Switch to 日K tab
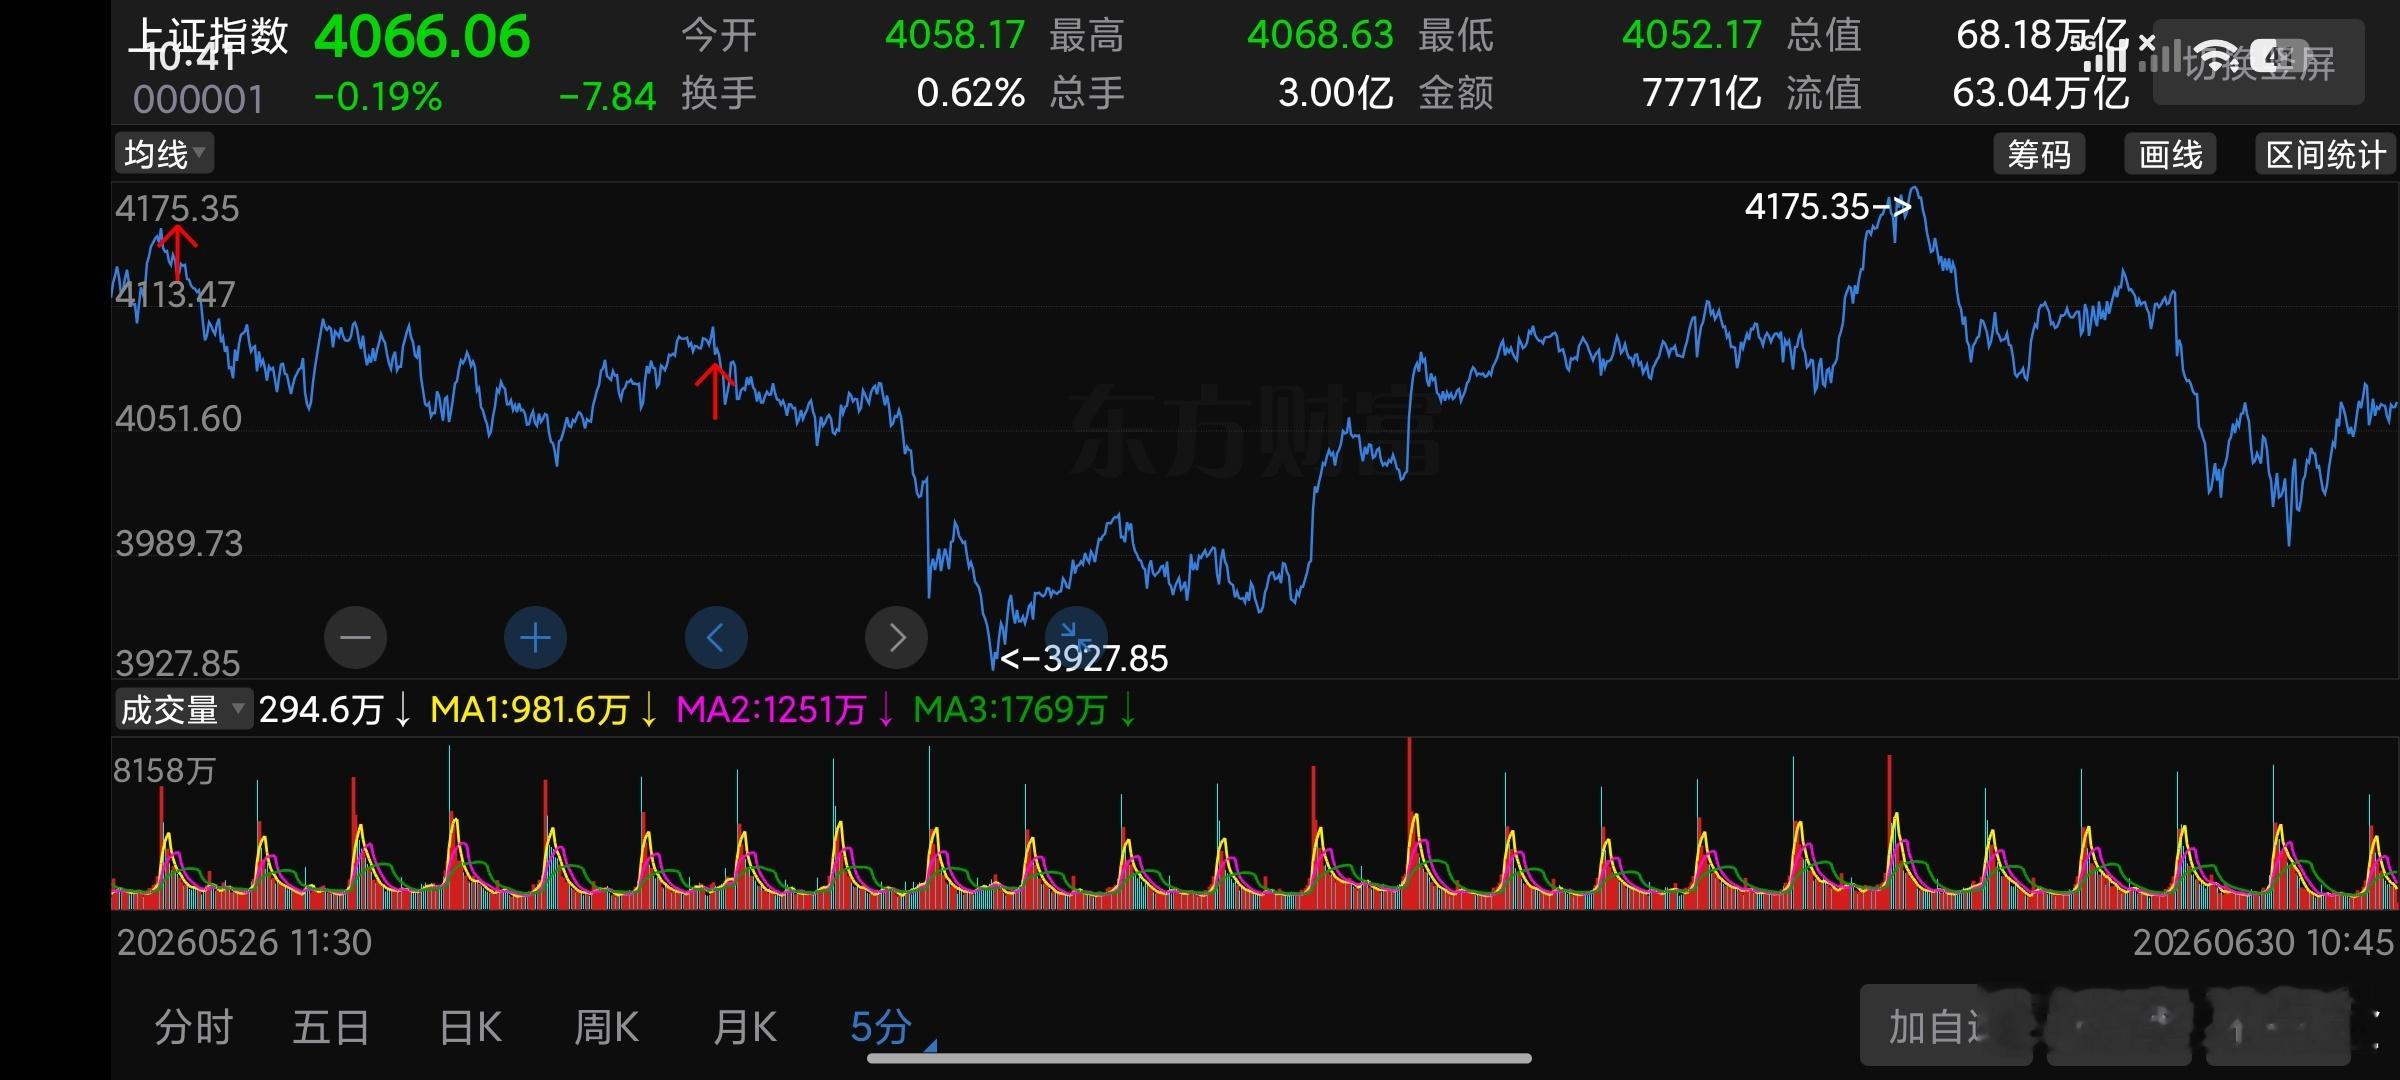Screen dimensions: 2400x1080 470,1027
